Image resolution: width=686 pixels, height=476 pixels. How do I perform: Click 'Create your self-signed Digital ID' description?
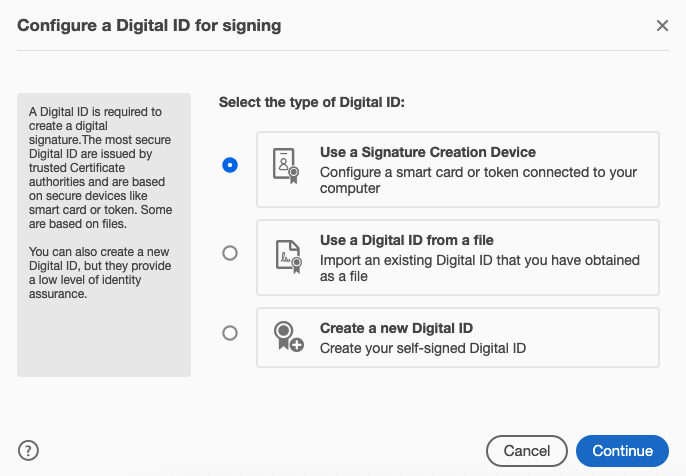pos(422,348)
